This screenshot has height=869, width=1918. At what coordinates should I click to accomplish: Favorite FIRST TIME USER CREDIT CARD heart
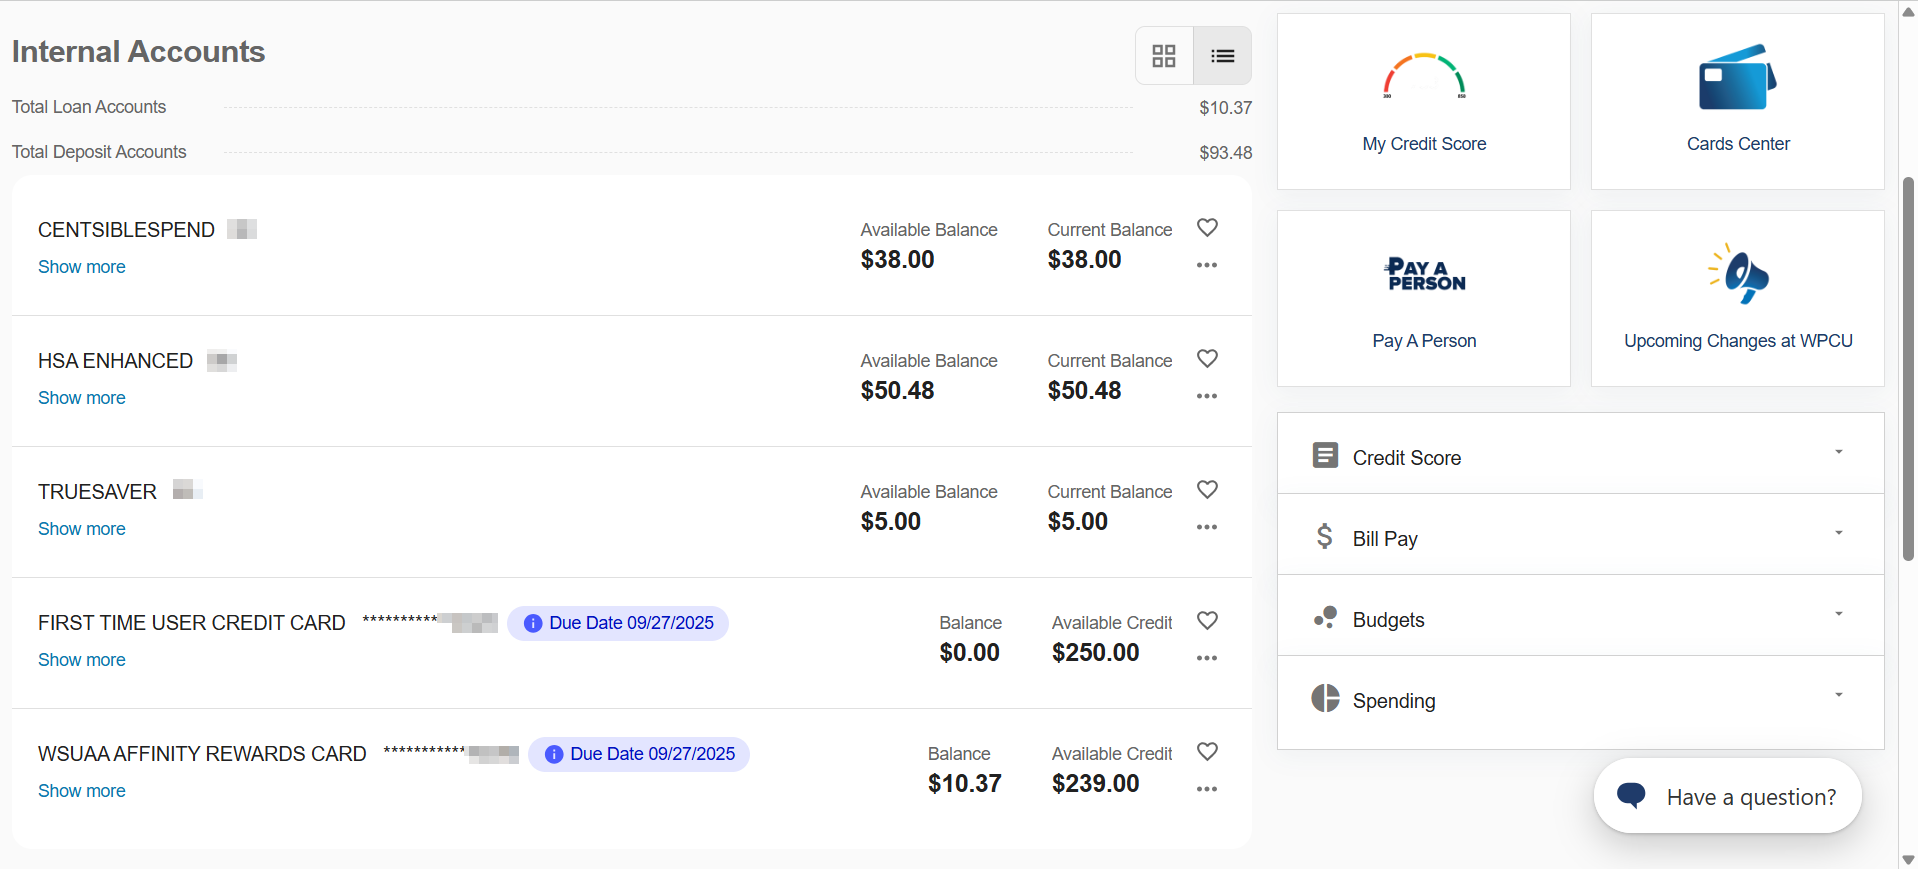click(x=1207, y=621)
